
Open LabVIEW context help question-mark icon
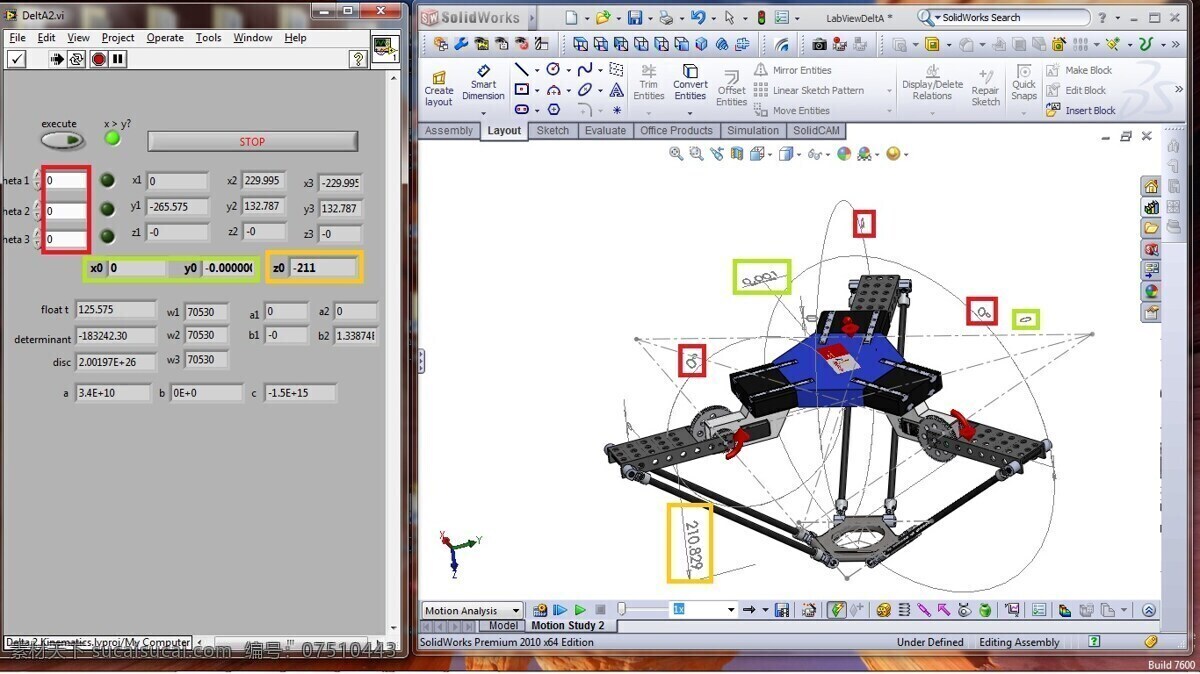click(358, 59)
